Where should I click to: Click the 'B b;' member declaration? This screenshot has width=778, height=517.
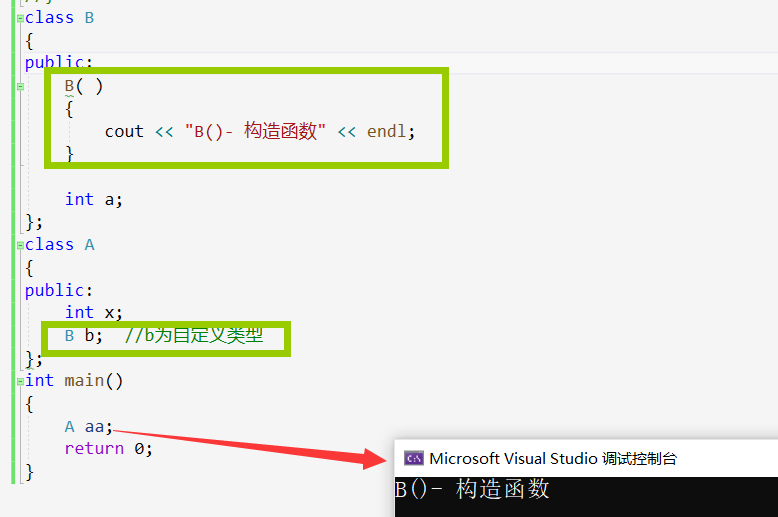pos(84,336)
